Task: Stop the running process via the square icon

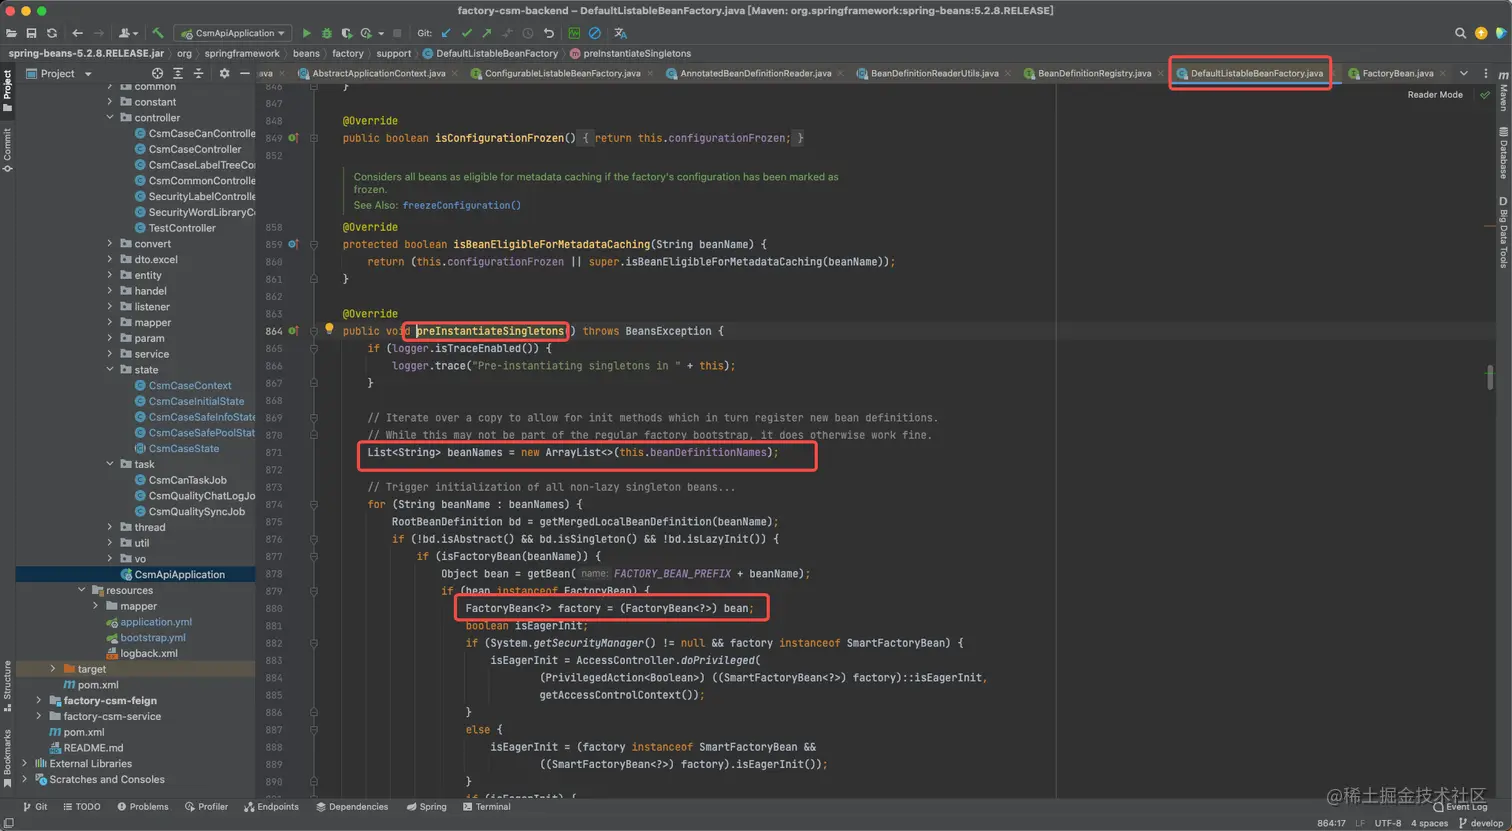Action: pos(397,33)
